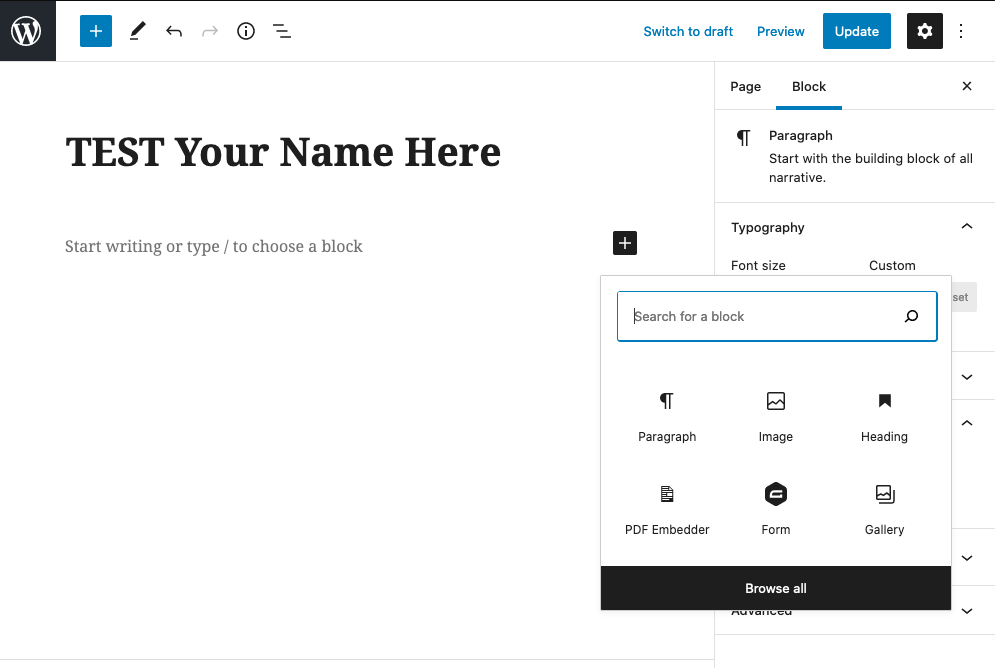Click Switch to draft
The height and width of the screenshot is (668, 995).
pyautogui.click(x=688, y=31)
